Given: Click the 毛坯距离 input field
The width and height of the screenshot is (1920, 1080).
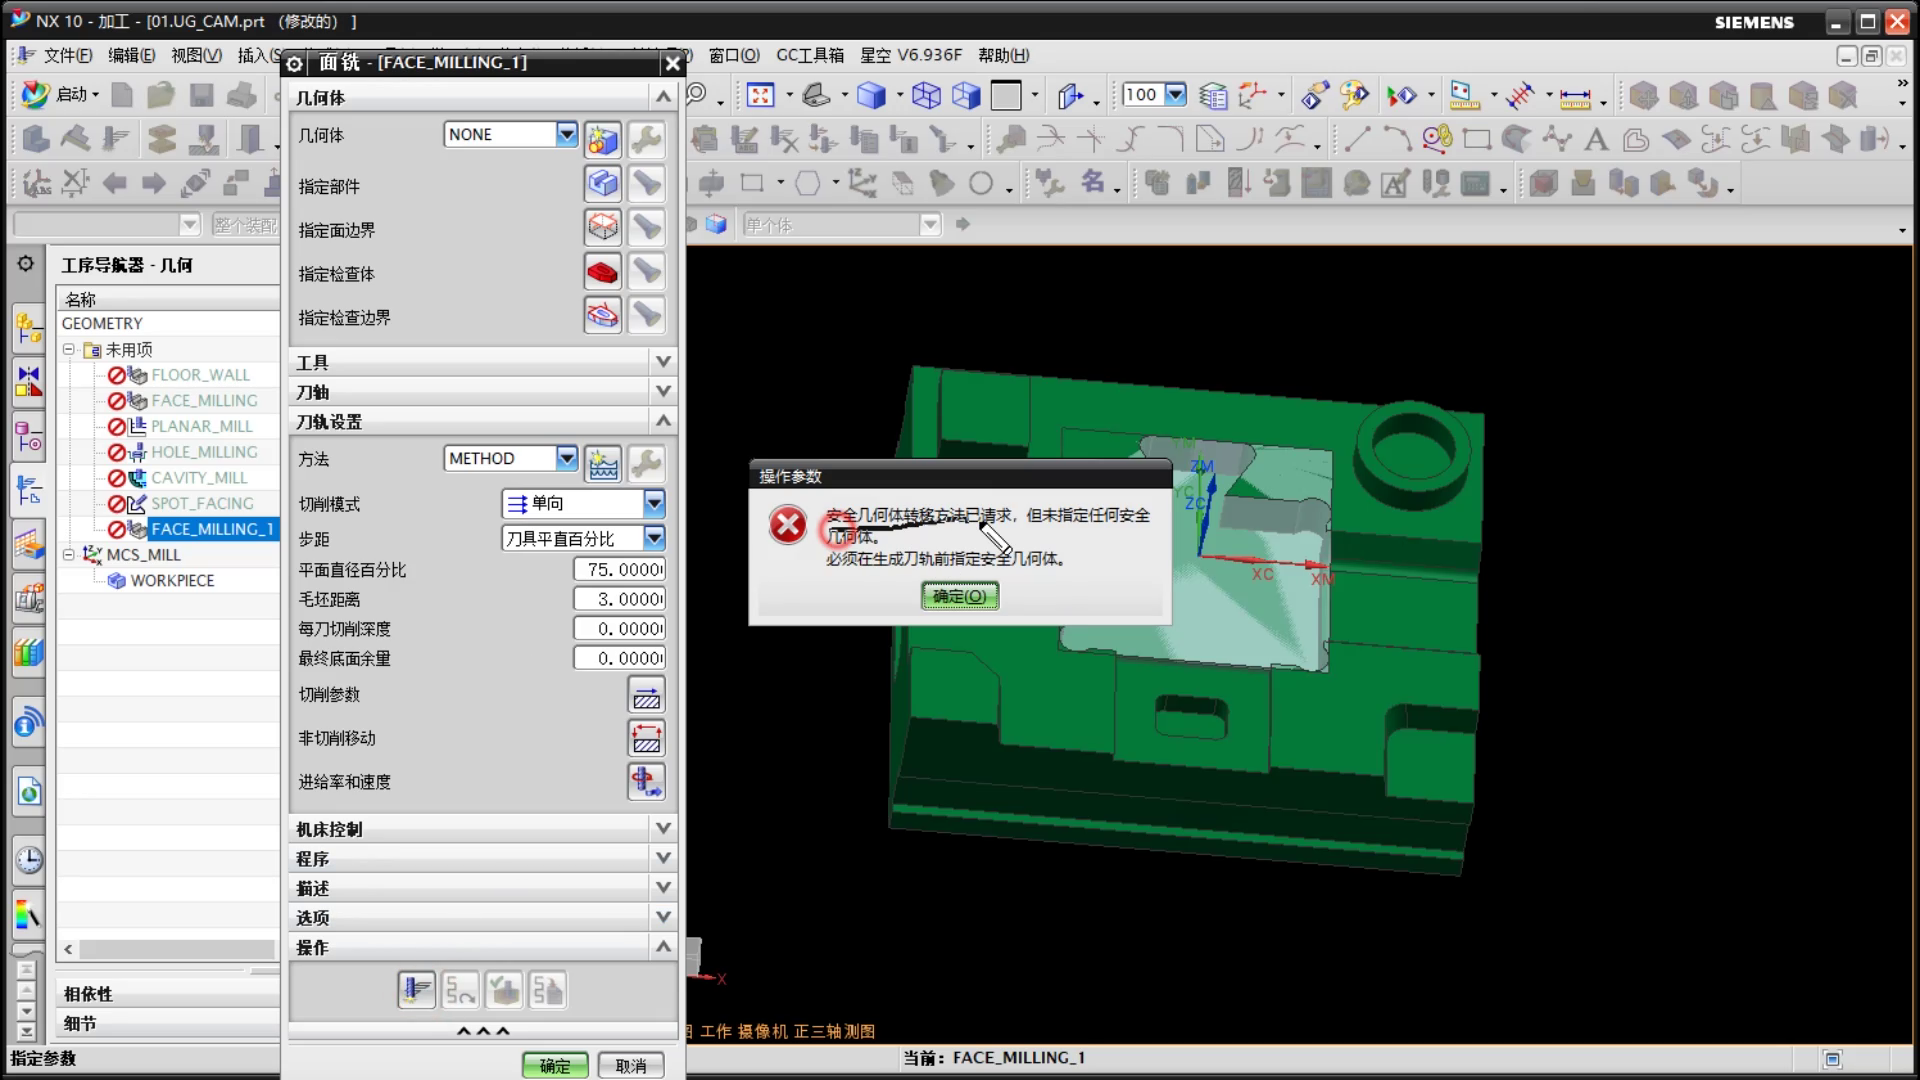Looking at the screenshot, I should click(x=619, y=599).
